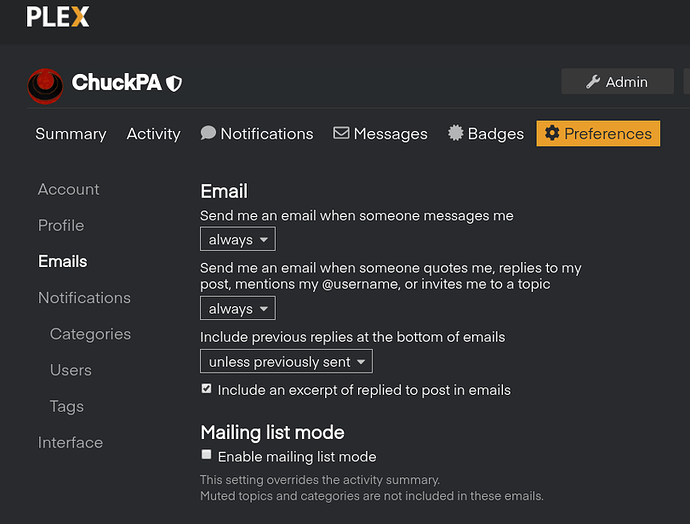This screenshot has height=524, width=690.
Task: Click the Plex logo
Action: (x=57, y=17)
